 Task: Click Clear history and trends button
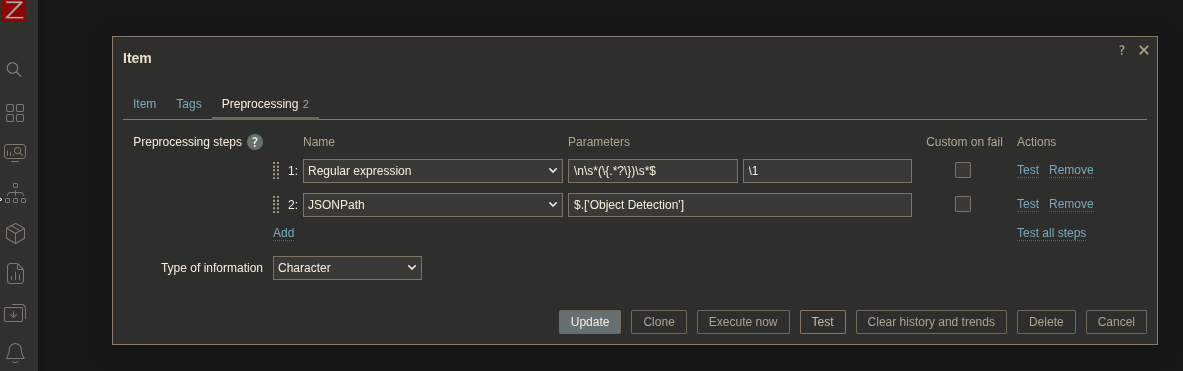tap(931, 322)
